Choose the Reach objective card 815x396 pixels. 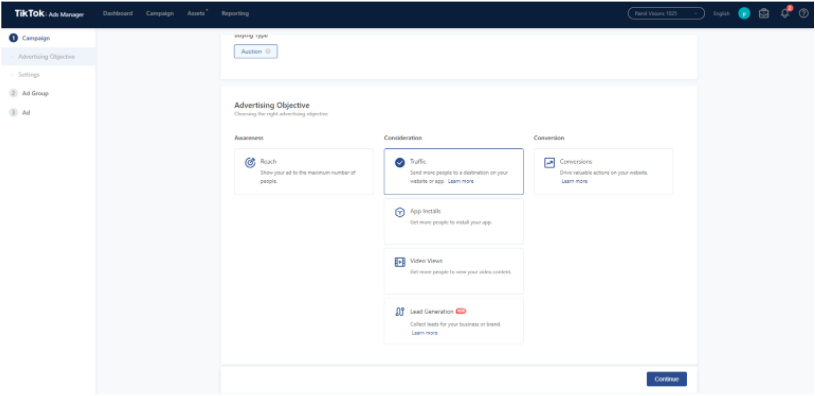pyautogui.click(x=304, y=171)
